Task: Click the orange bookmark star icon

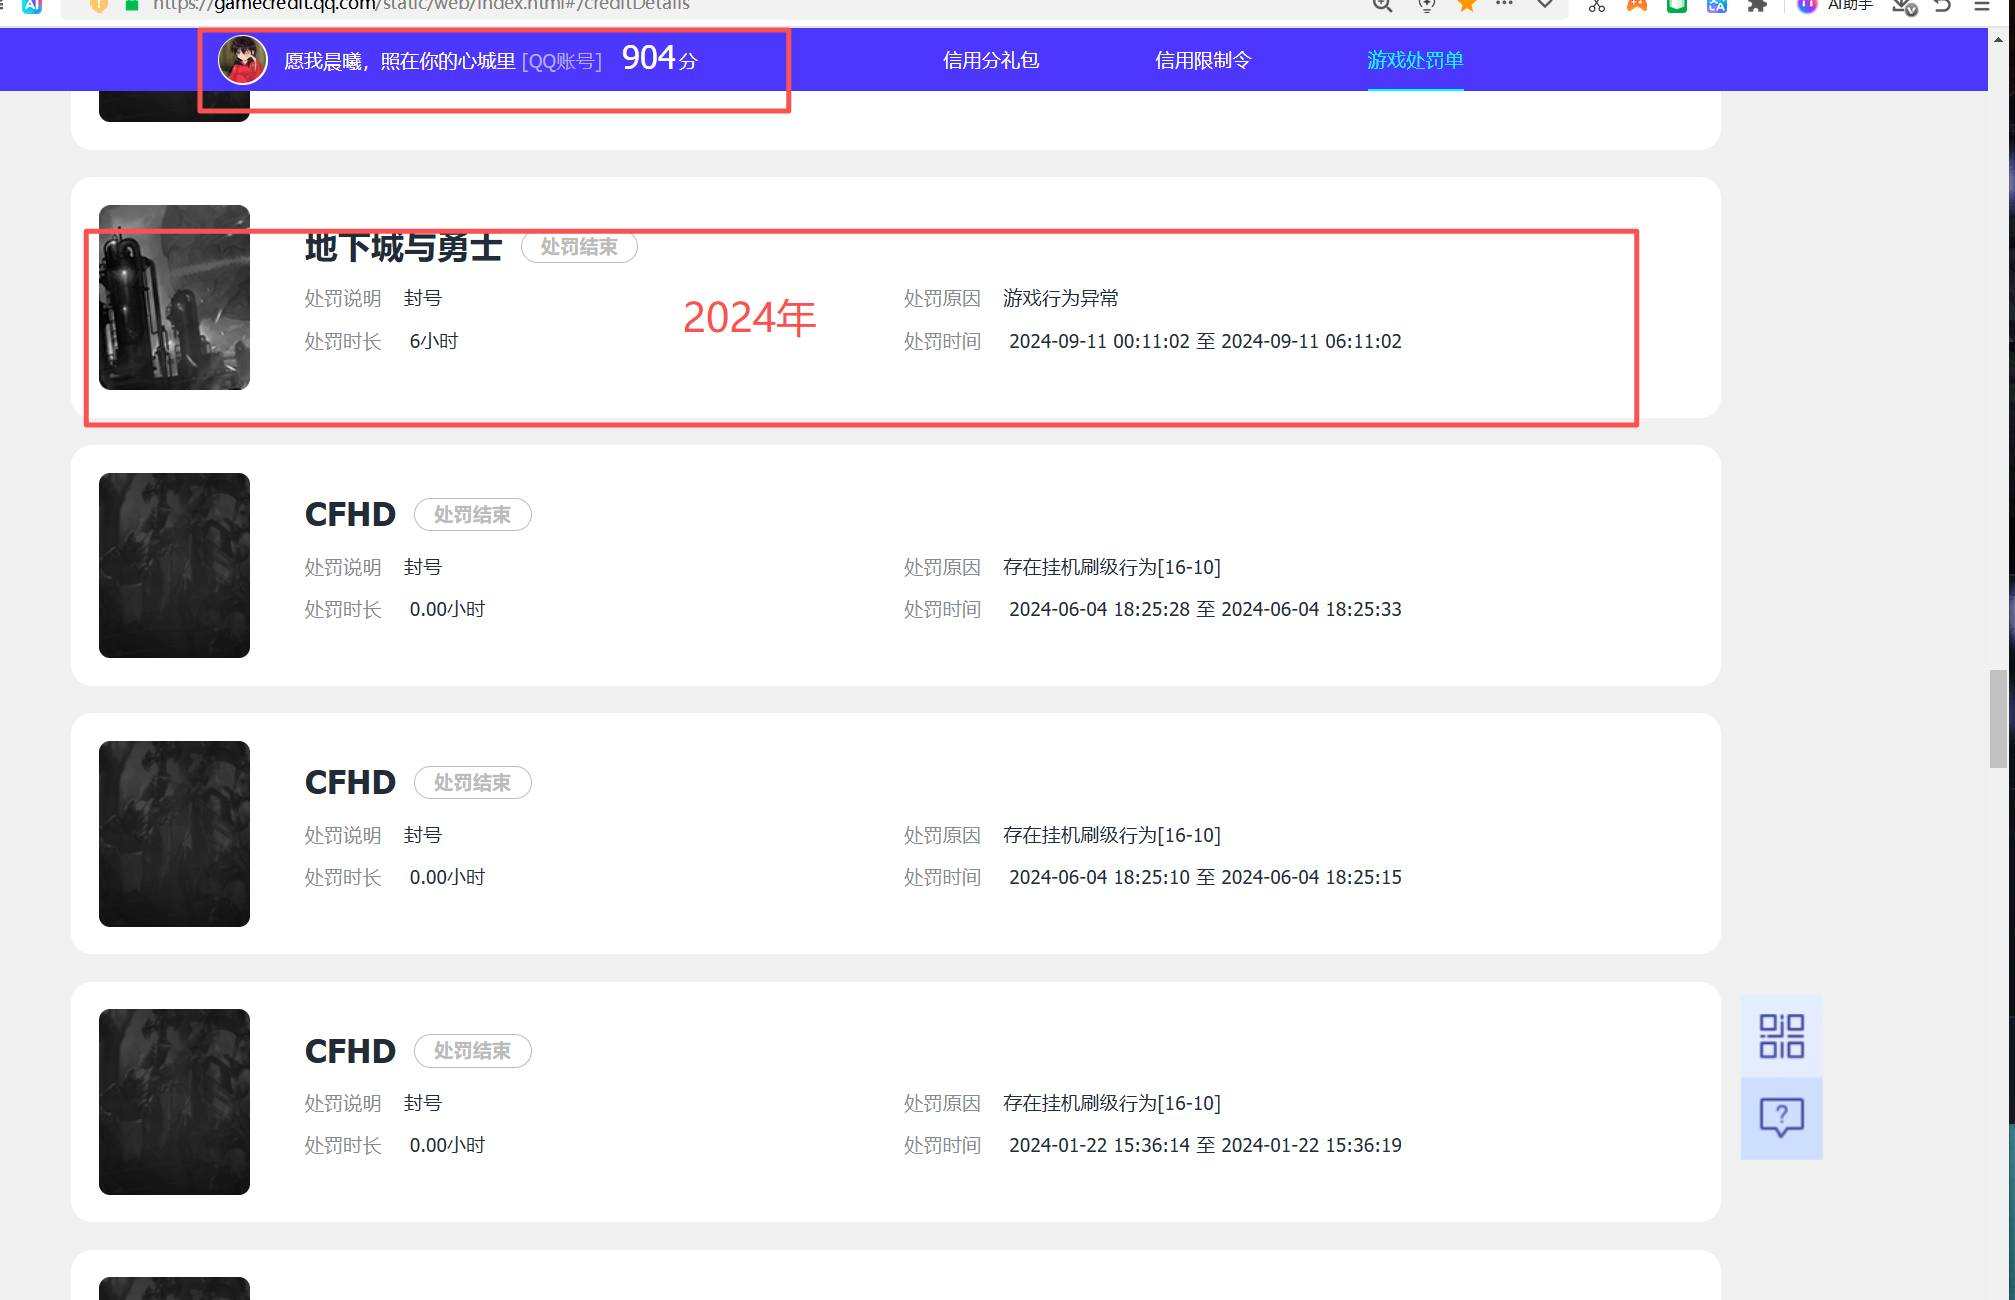Action: coord(1467,5)
